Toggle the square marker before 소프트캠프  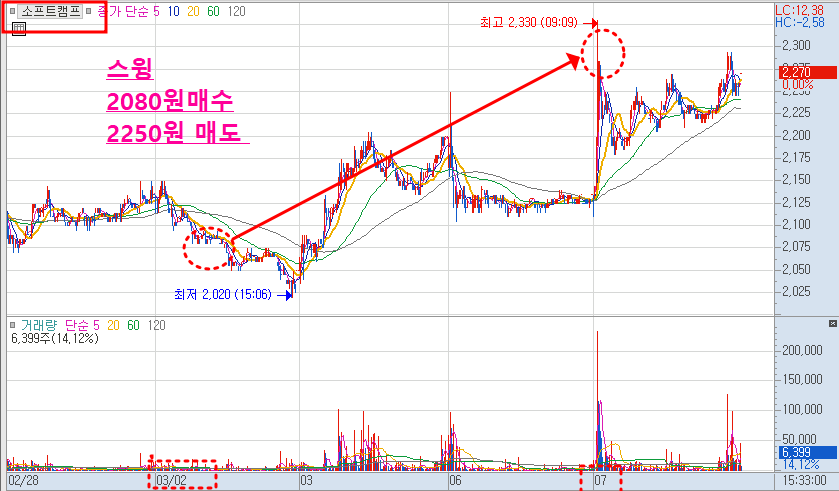click(12, 11)
